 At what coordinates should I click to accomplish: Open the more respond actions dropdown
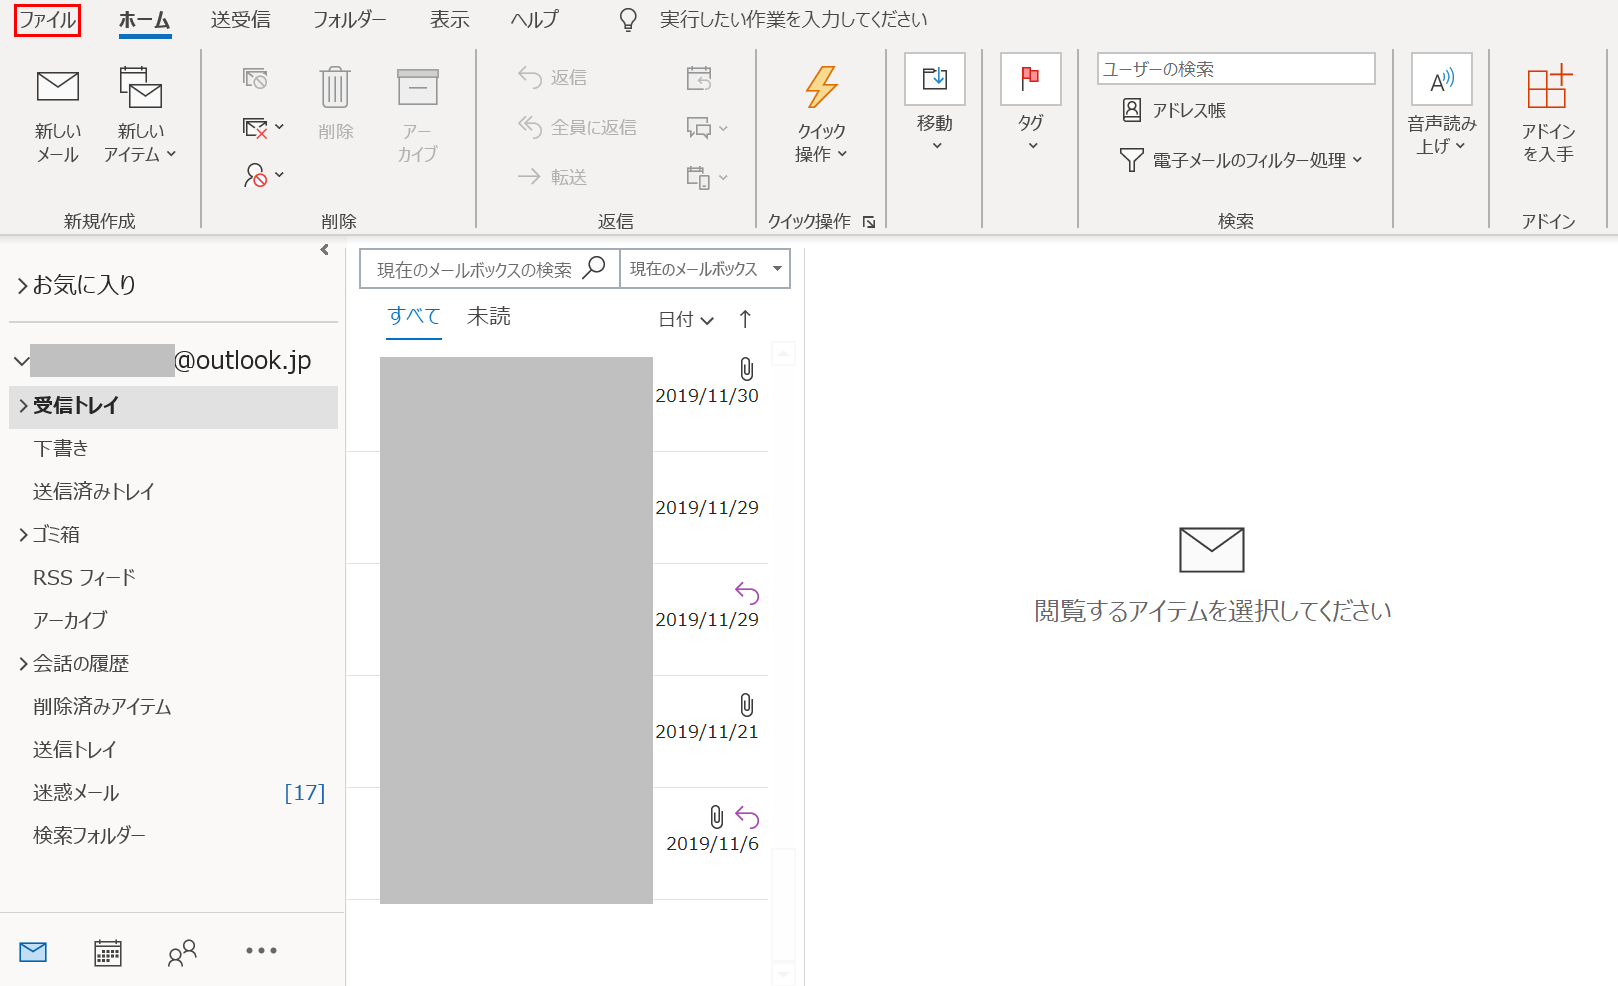(x=707, y=177)
